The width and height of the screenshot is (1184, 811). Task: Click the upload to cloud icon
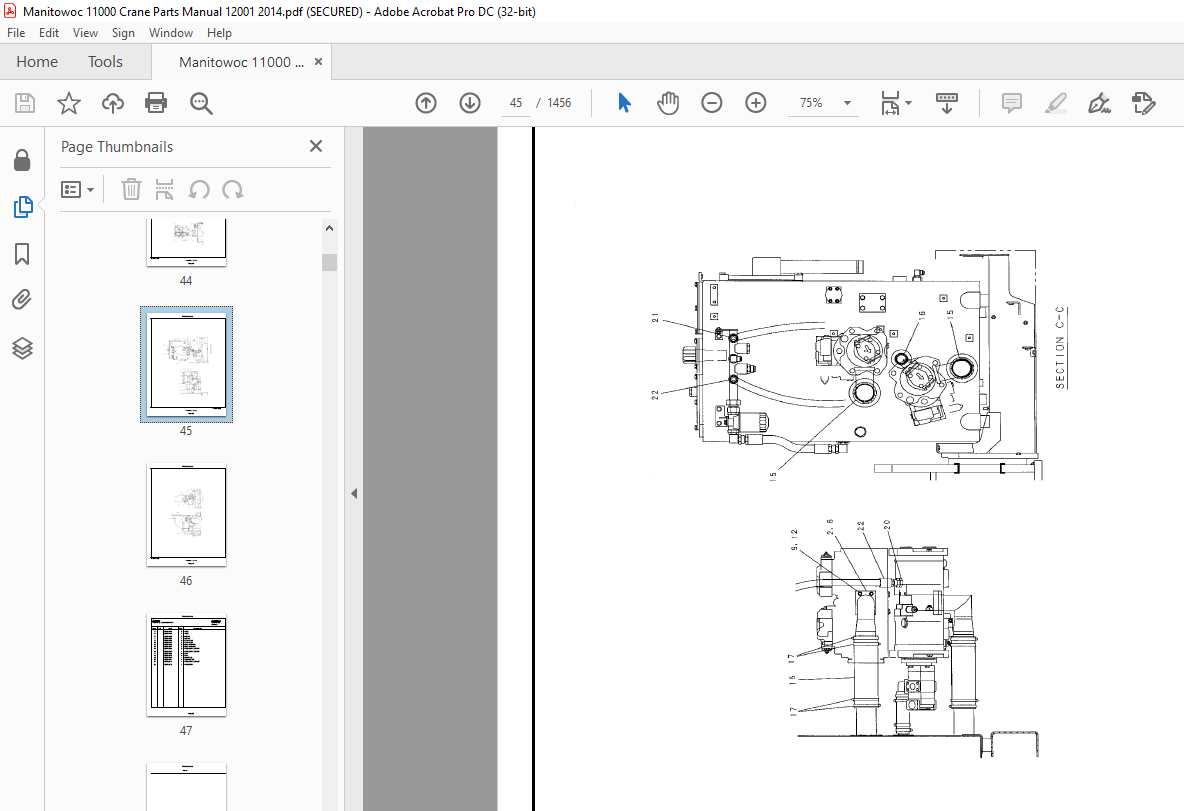point(113,103)
